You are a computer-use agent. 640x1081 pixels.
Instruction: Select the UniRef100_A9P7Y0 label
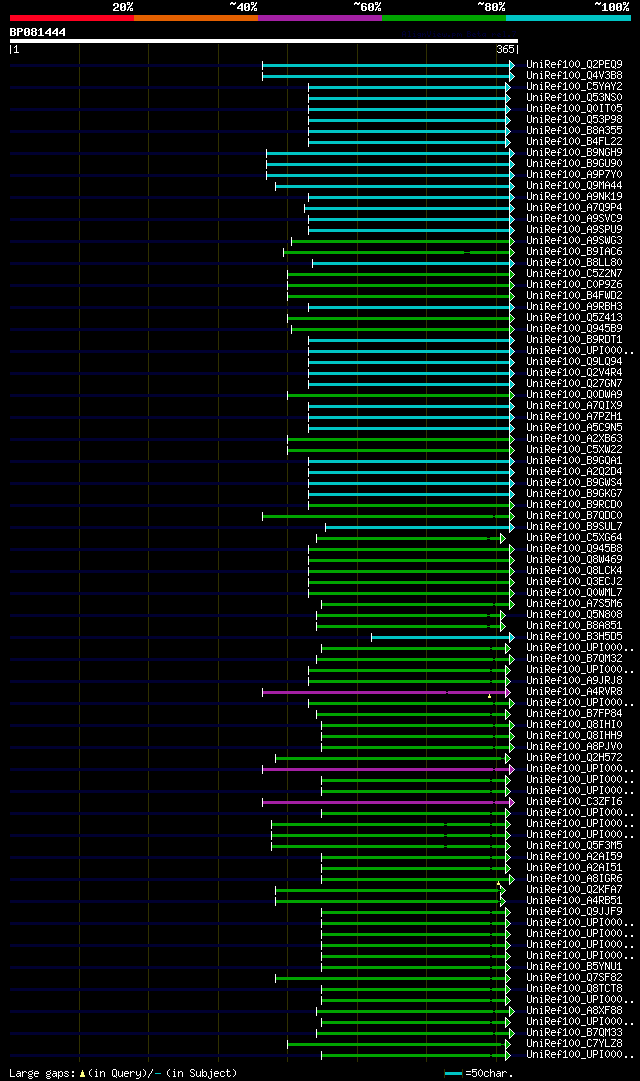[x=574, y=175]
